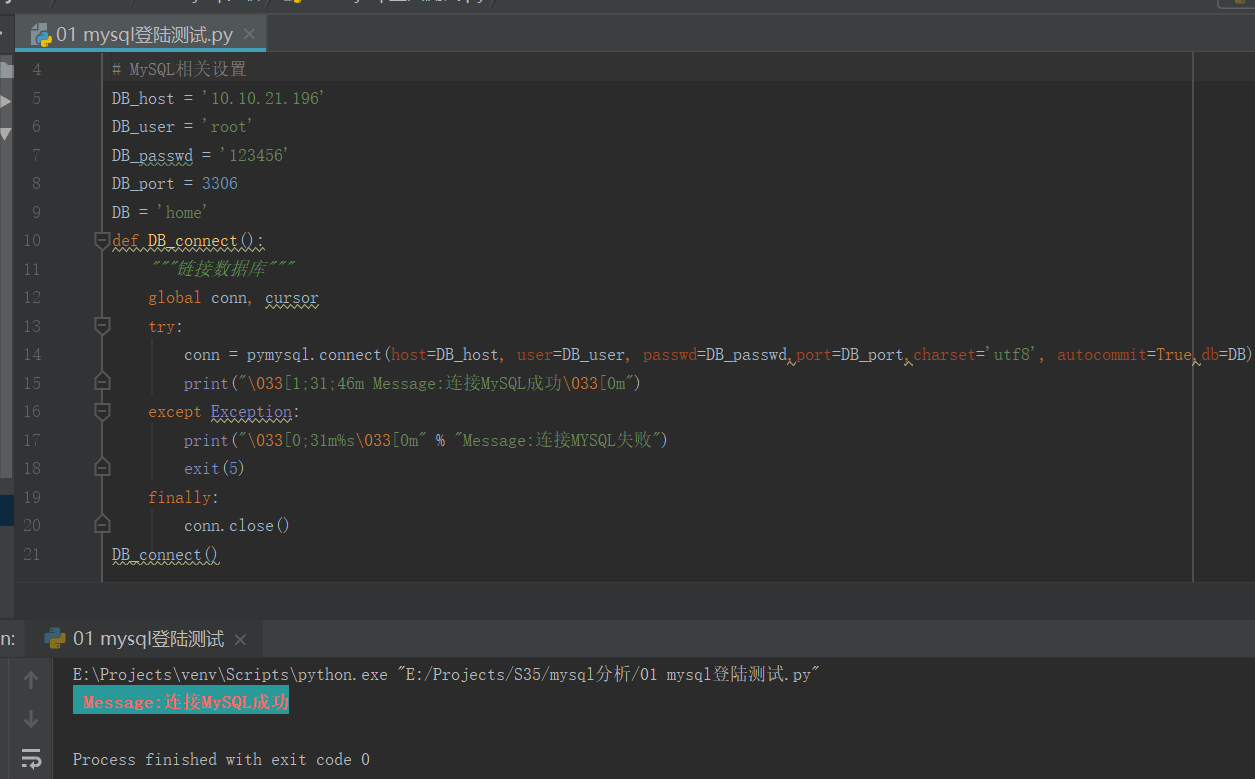Screen dimensions: 1255x779
Task: Click the down-pointing triangle icon beside line 6
Action: pyautogui.click(x=6, y=133)
